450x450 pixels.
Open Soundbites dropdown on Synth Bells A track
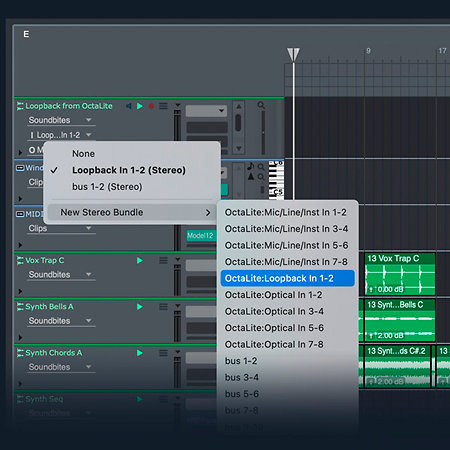click(60, 321)
